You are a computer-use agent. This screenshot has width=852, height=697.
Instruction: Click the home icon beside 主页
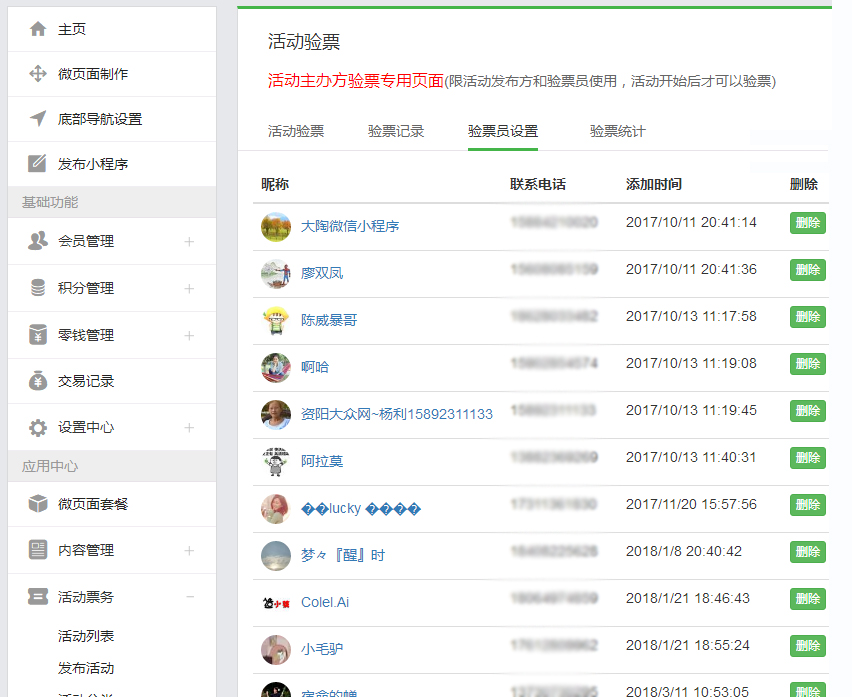pyautogui.click(x=38, y=29)
